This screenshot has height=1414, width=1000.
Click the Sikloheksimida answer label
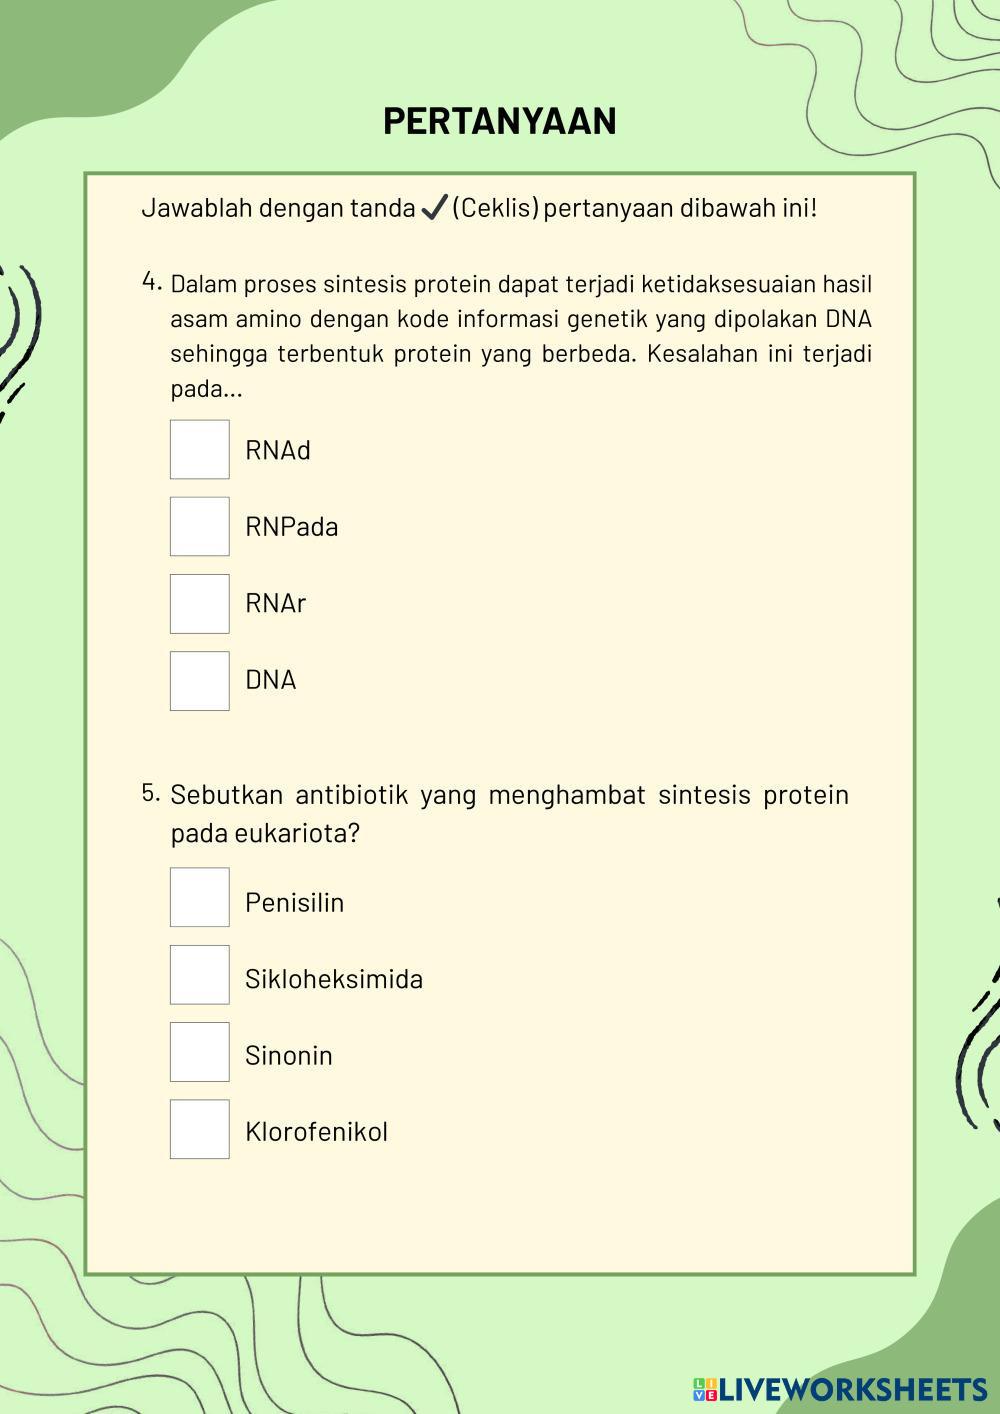click(334, 978)
